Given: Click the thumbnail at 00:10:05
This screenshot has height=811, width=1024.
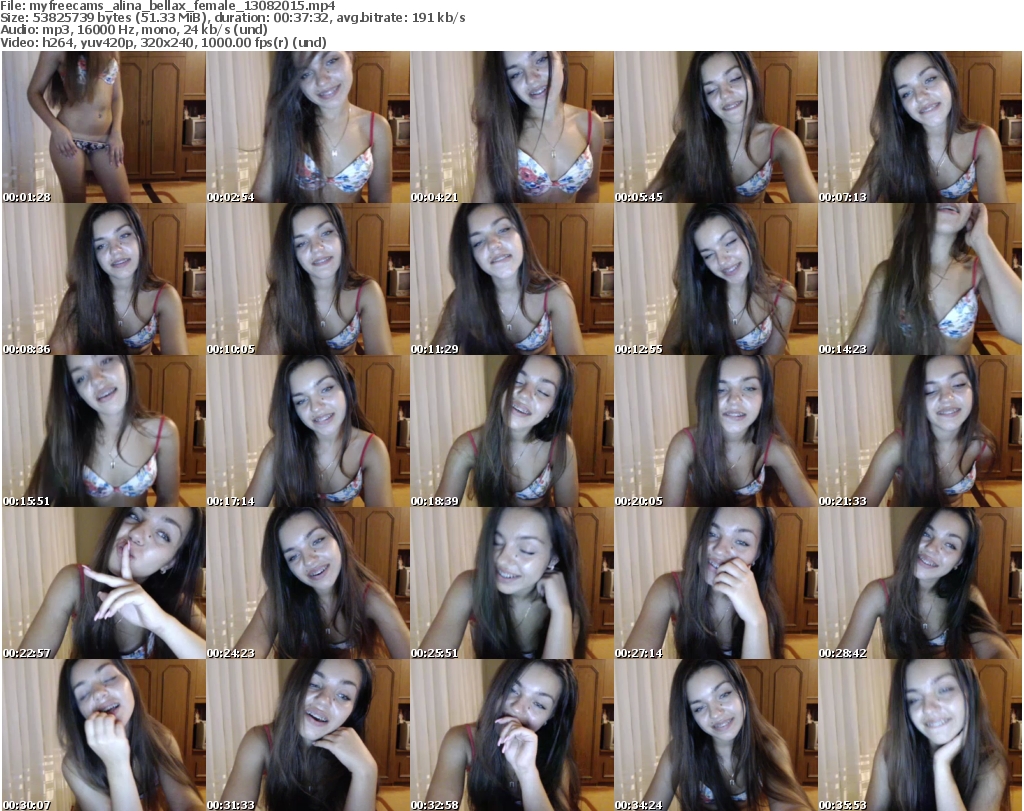Looking at the screenshot, I should click(308, 279).
